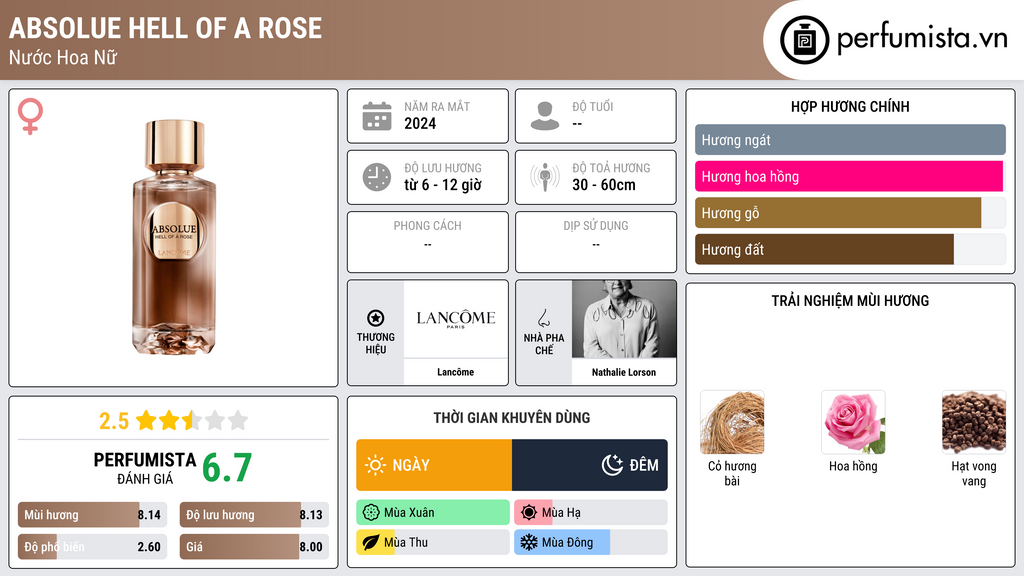The width and height of the screenshot is (1024, 576).
Task: Click the pink female gender symbol
Action: pyautogui.click(x=30, y=116)
